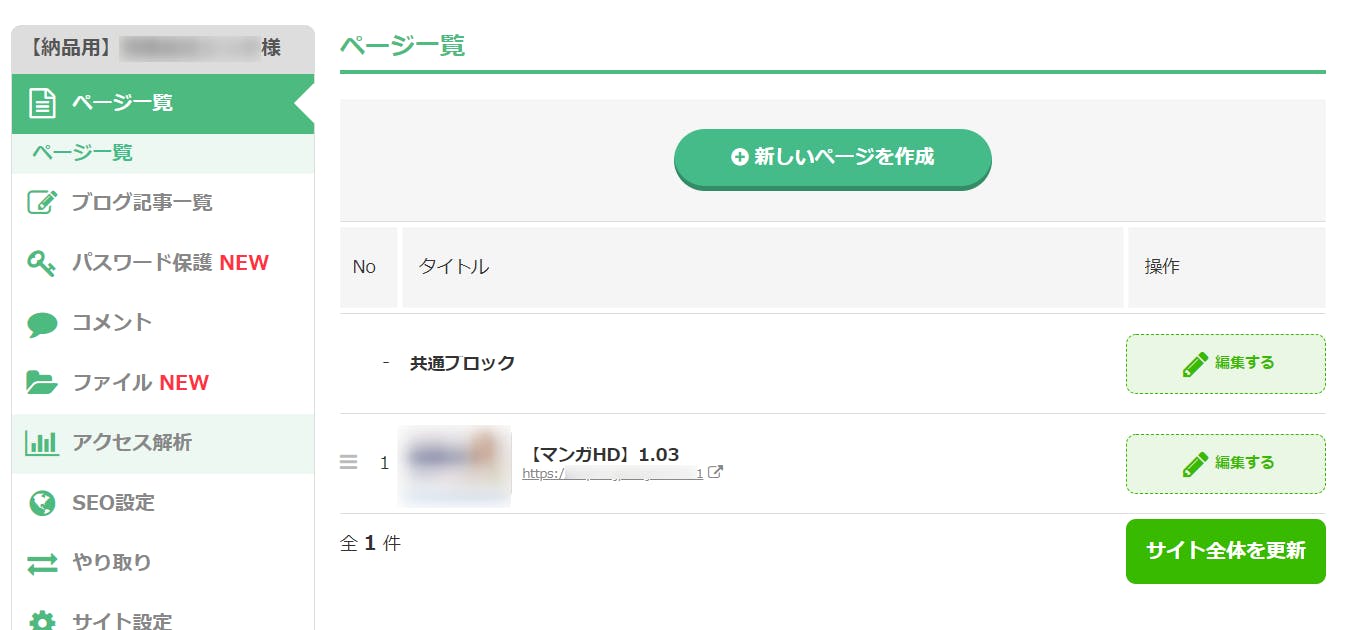Click 編集する for 共通ブロック
Screen dimensions: 1347x630
pos(1226,364)
